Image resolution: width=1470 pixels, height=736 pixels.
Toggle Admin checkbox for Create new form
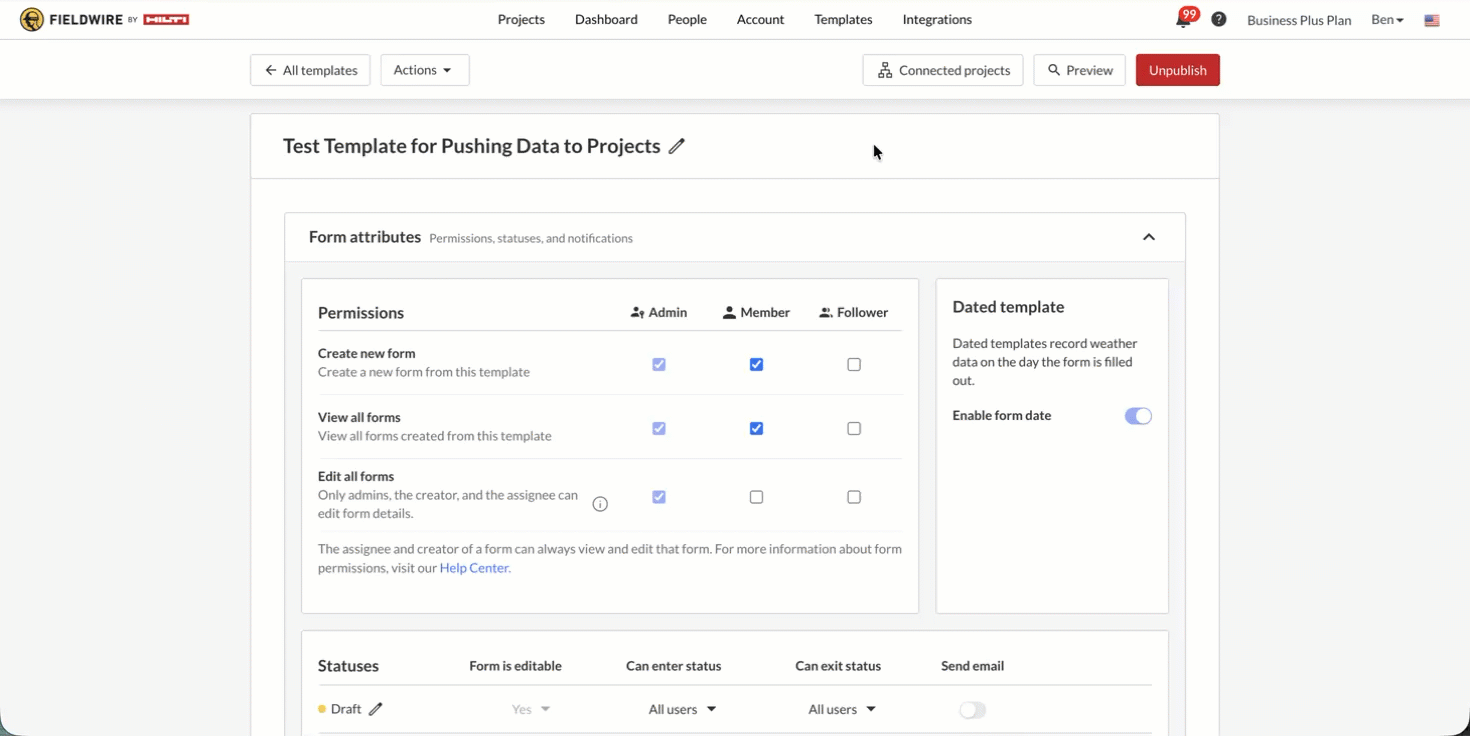pyautogui.click(x=659, y=365)
